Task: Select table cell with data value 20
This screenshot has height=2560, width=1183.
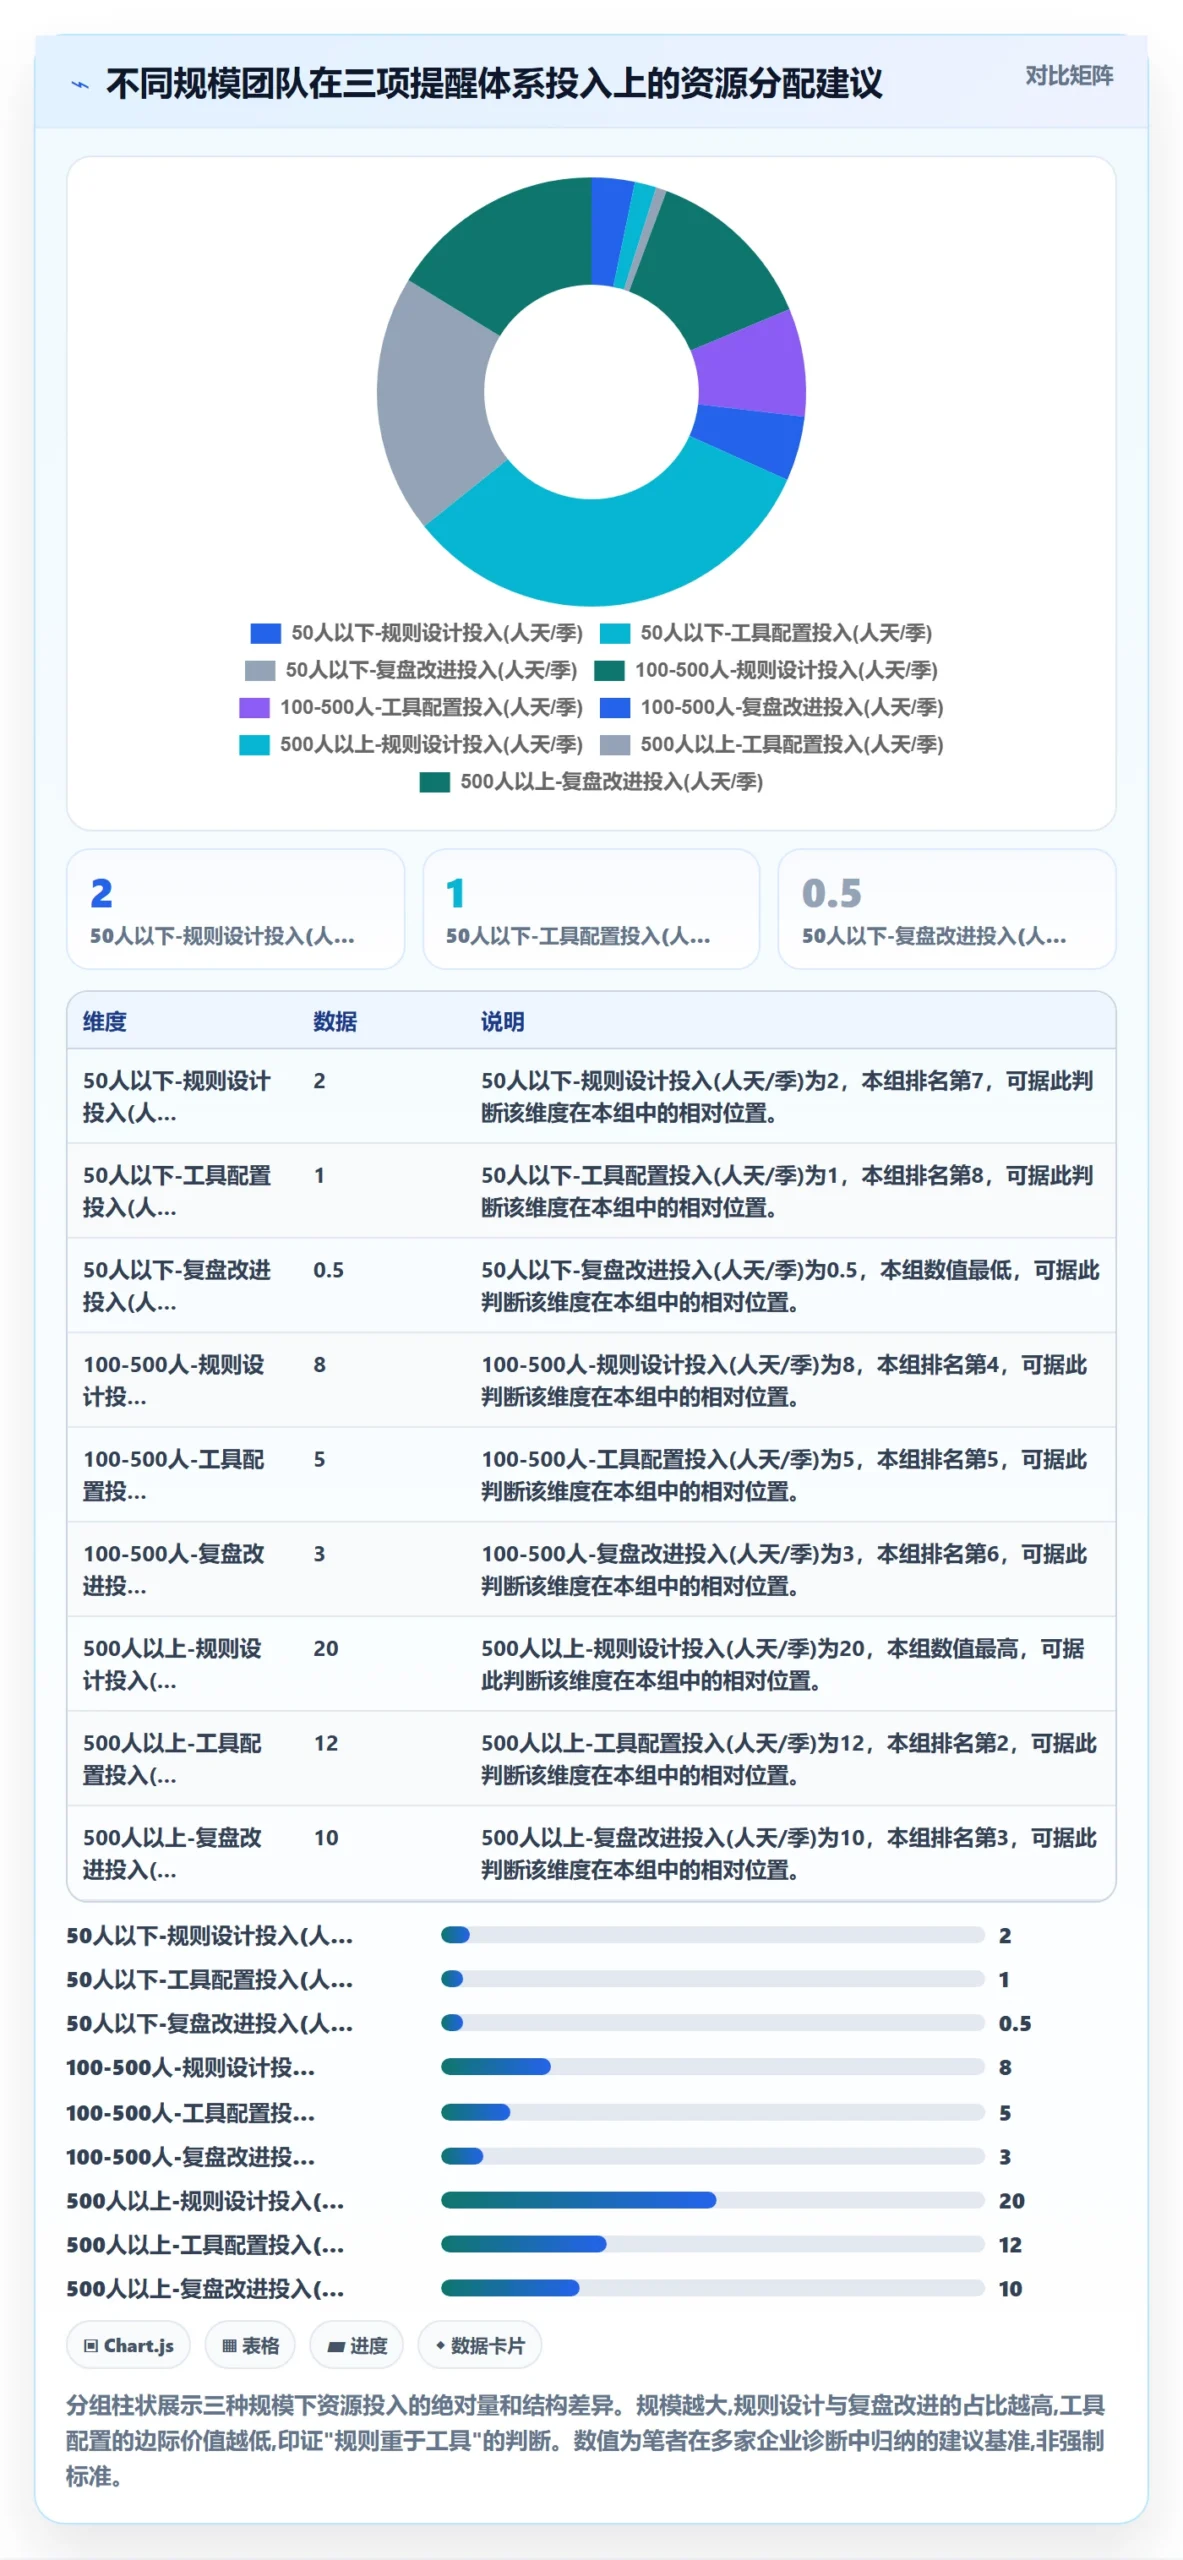Action: tap(381, 1664)
